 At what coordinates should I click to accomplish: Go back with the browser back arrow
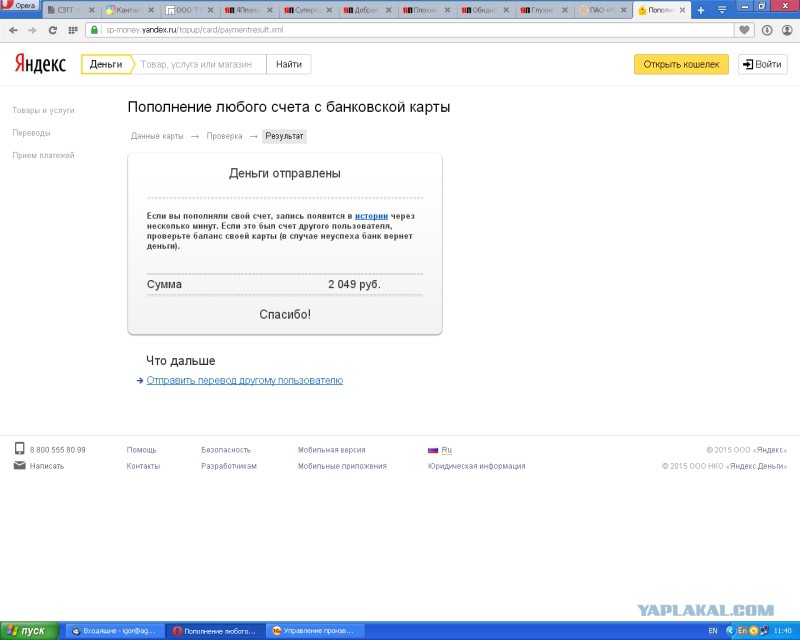pos(13,30)
